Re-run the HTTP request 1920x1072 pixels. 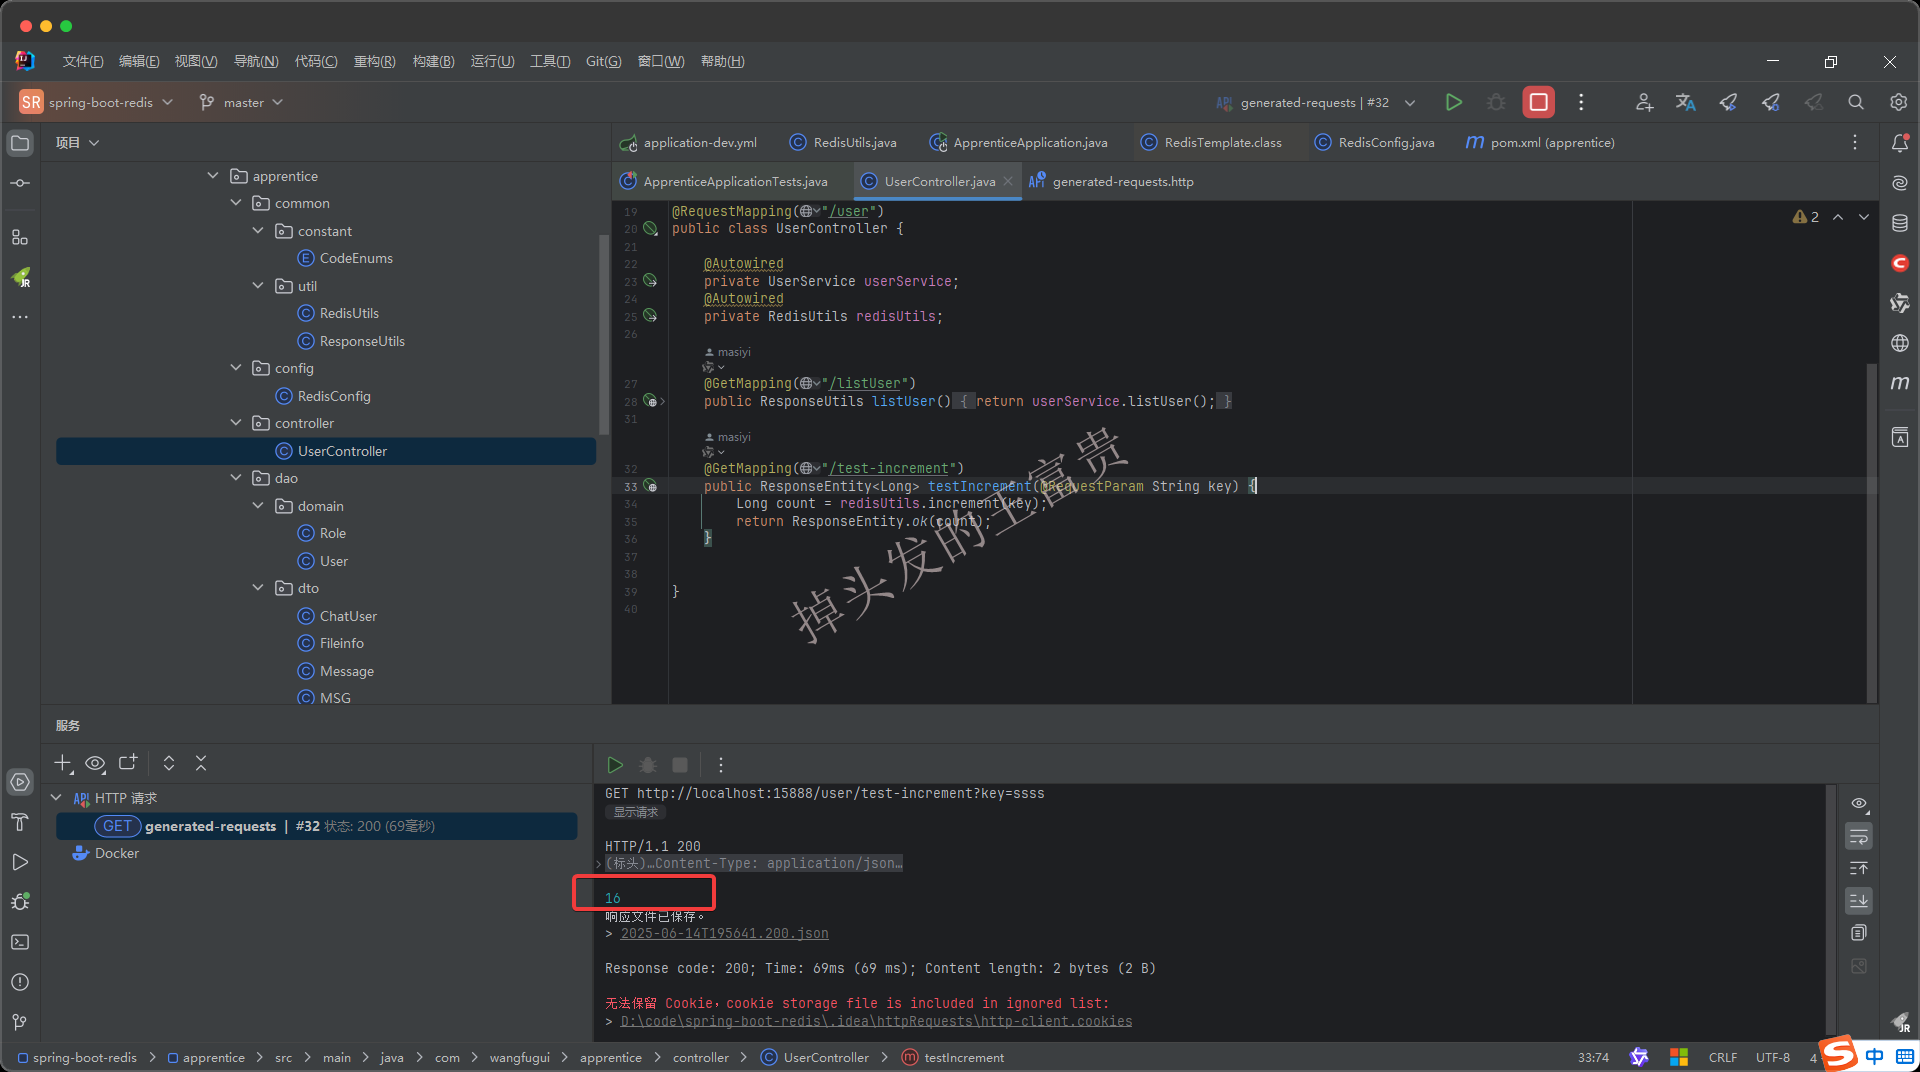coord(615,765)
